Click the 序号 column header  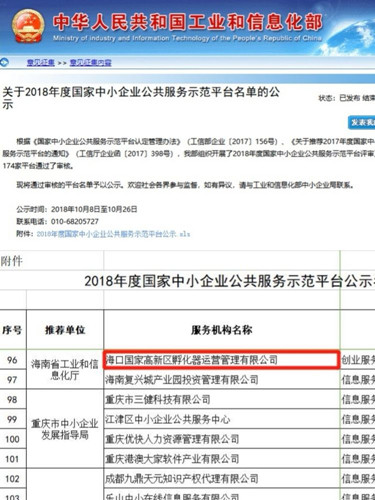[x=12, y=330]
